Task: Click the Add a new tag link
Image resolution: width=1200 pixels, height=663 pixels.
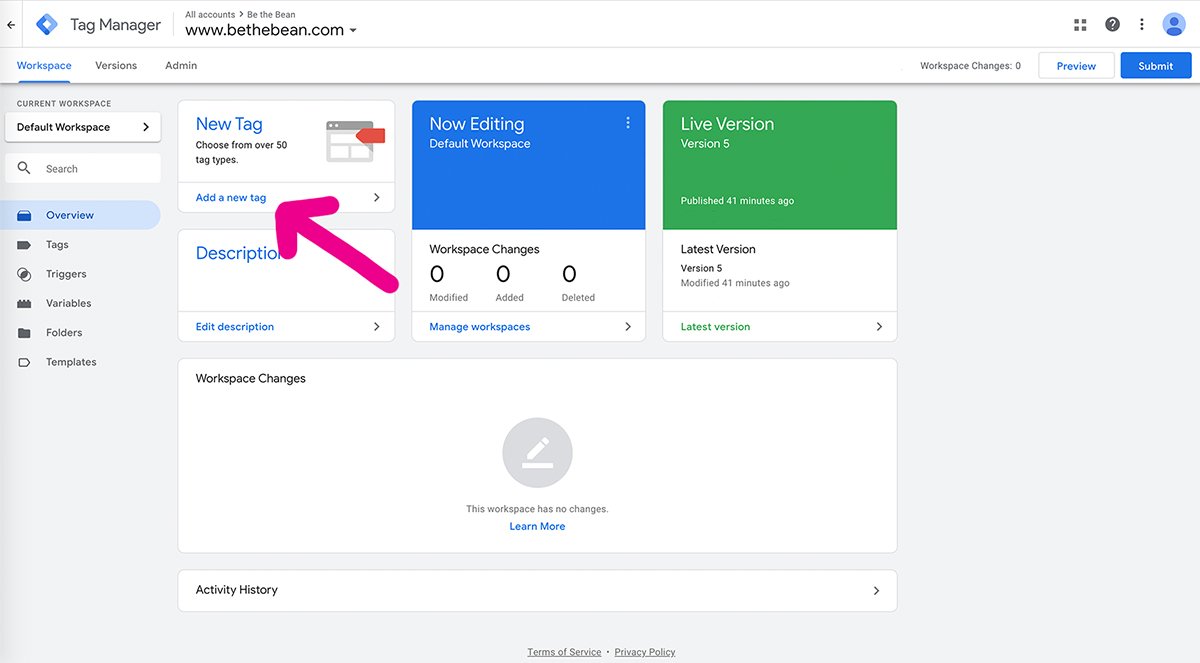Action: 231,198
